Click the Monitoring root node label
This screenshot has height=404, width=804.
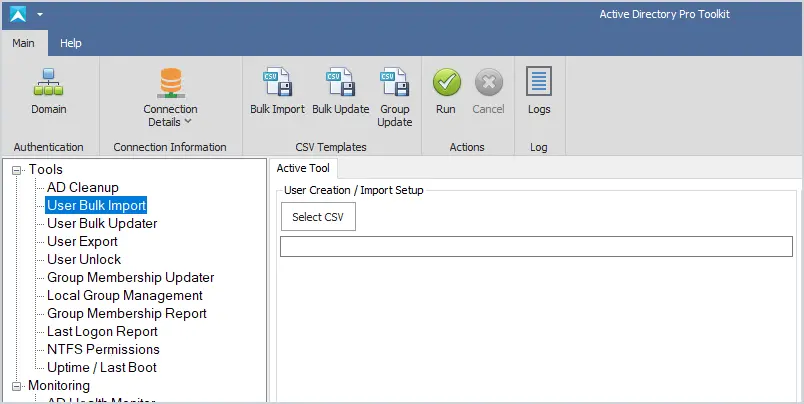(x=59, y=386)
